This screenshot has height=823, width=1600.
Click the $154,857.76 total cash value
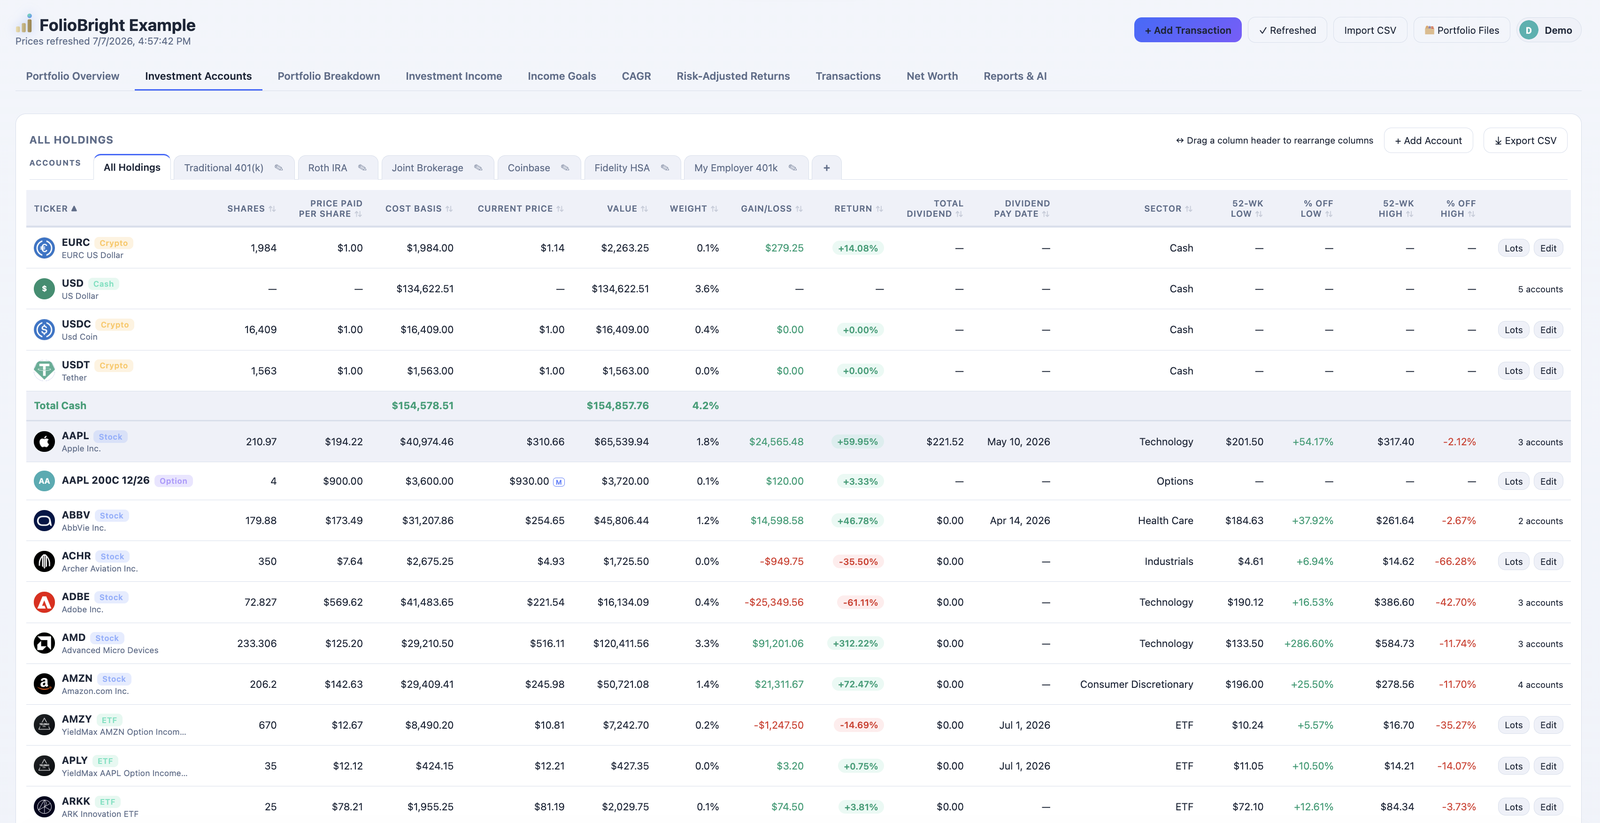coord(617,406)
